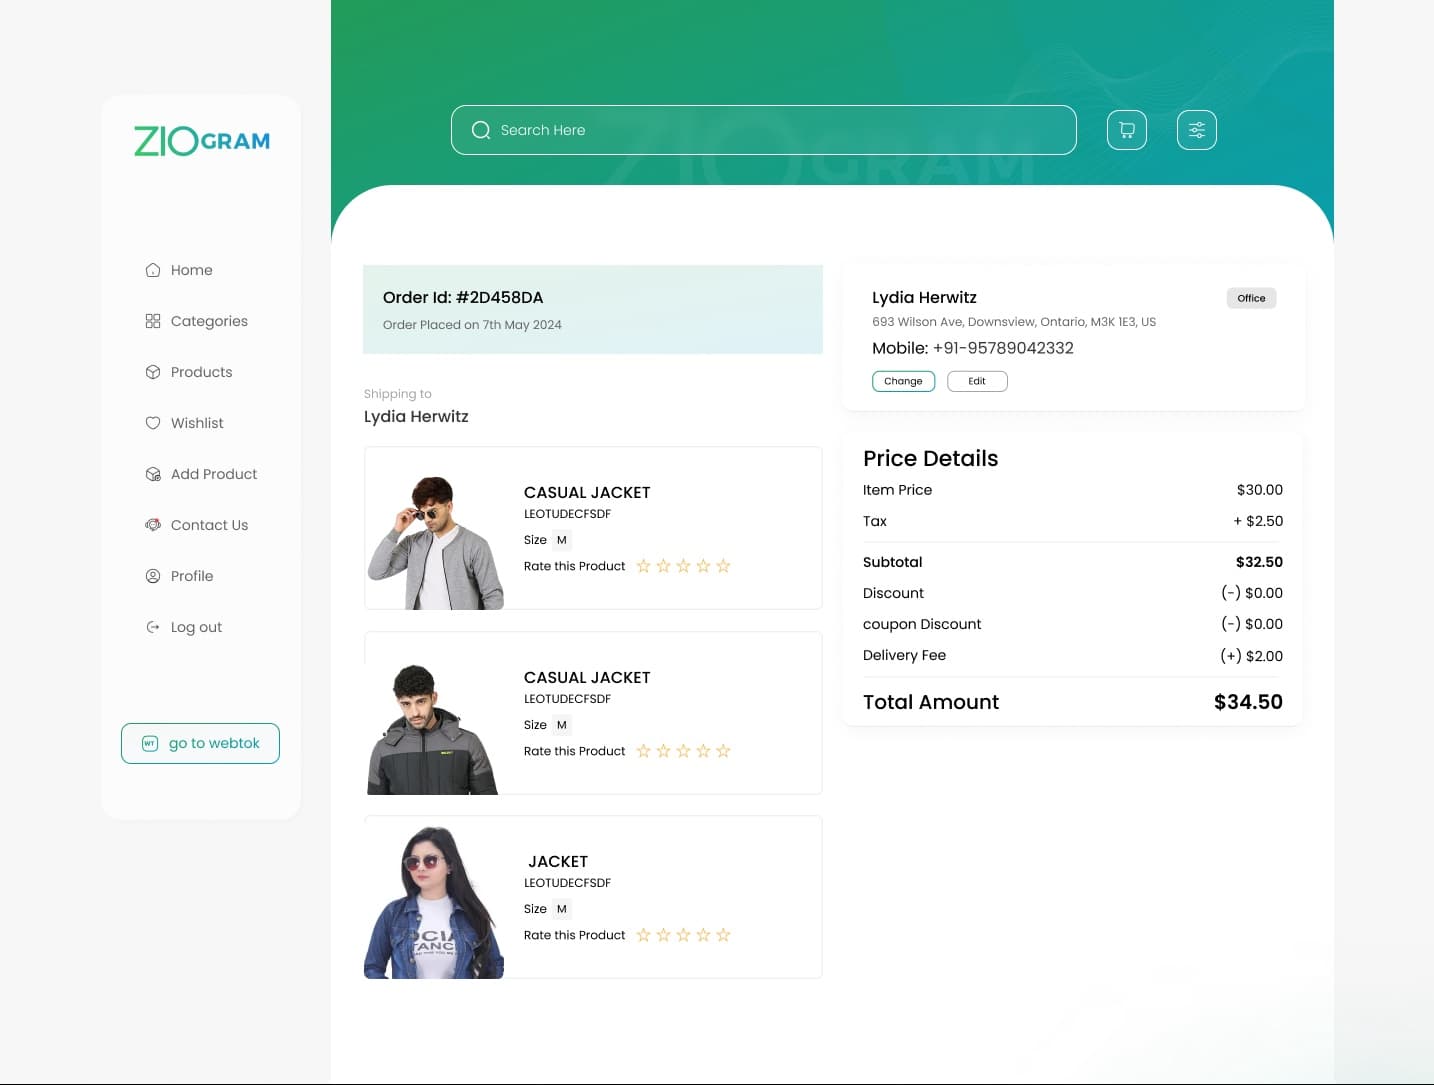Screen dimensions: 1434x1085
Task: Open the denim Jacket product thumbnail
Action: (x=434, y=902)
